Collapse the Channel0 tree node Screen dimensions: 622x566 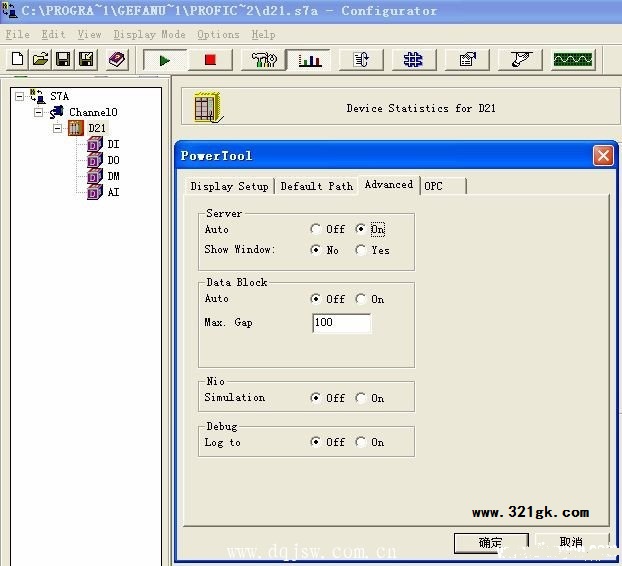(39, 113)
